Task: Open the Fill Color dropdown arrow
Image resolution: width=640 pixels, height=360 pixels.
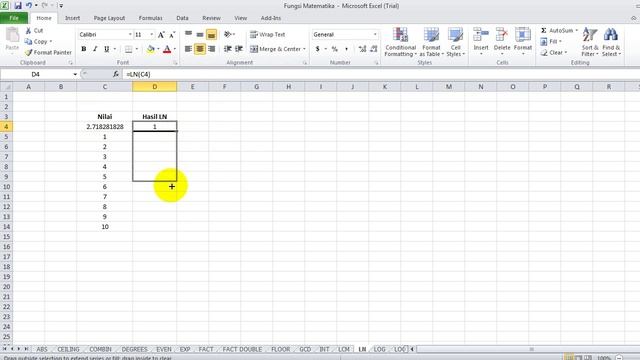Action: [158, 49]
